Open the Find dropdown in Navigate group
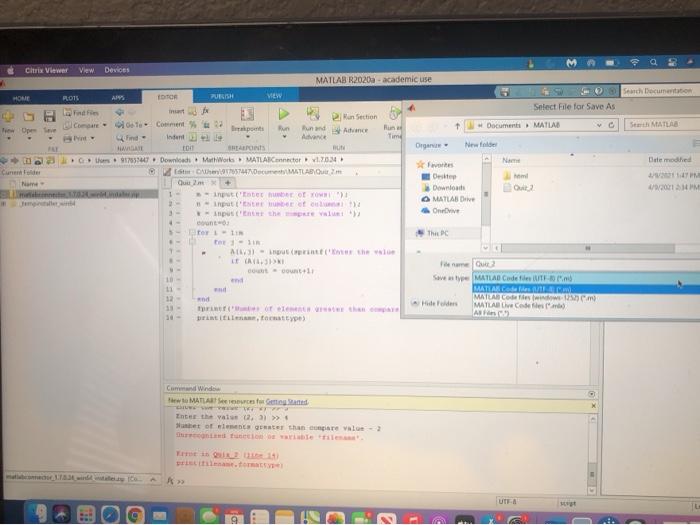This screenshot has height=525, width=700. tap(131, 138)
